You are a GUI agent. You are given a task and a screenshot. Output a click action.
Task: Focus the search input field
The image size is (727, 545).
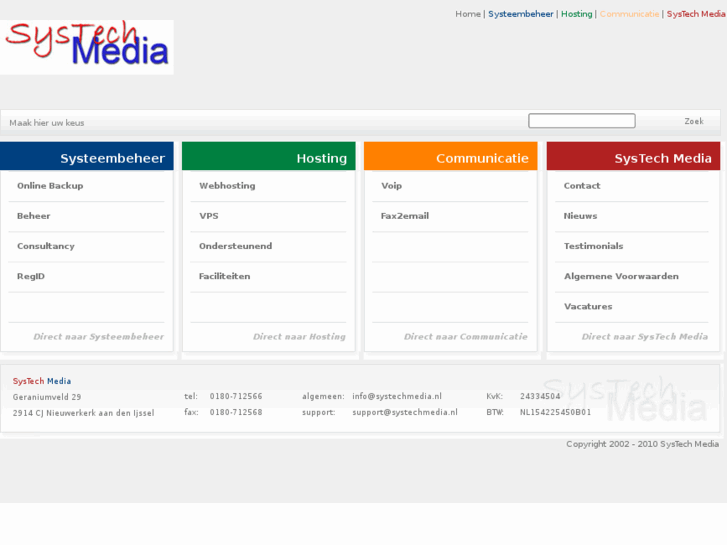point(582,121)
